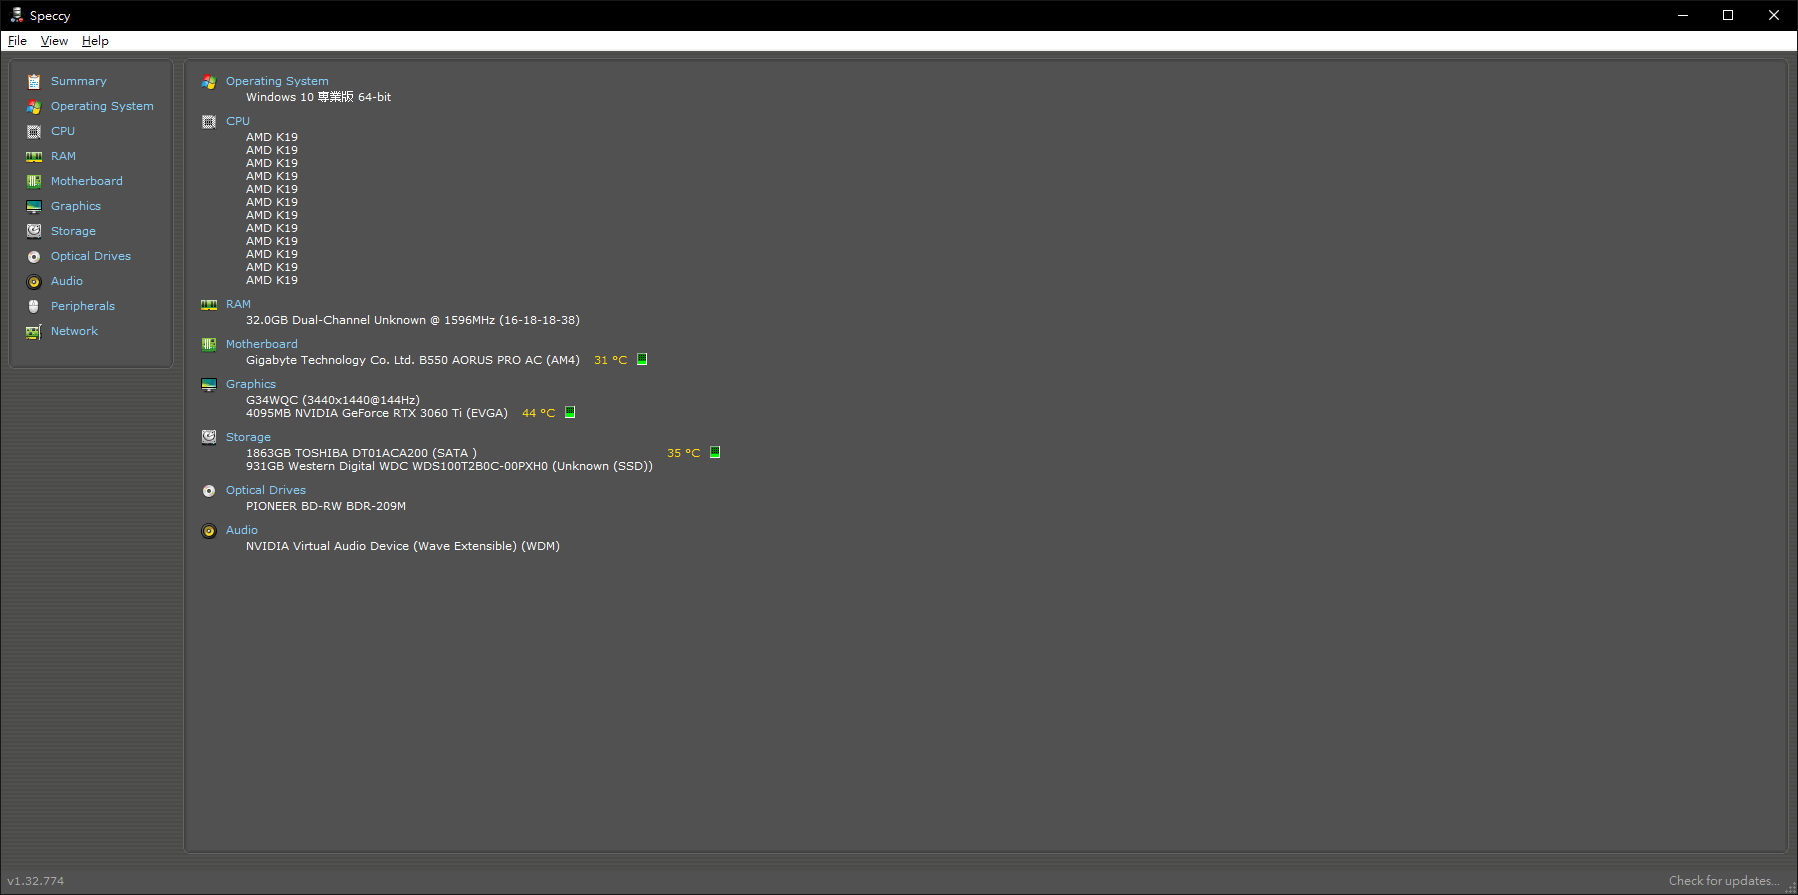Screen dimensions: 1798x895
Task: Click the disc icon beside Optical Drives heading
Action: [209, 491]
